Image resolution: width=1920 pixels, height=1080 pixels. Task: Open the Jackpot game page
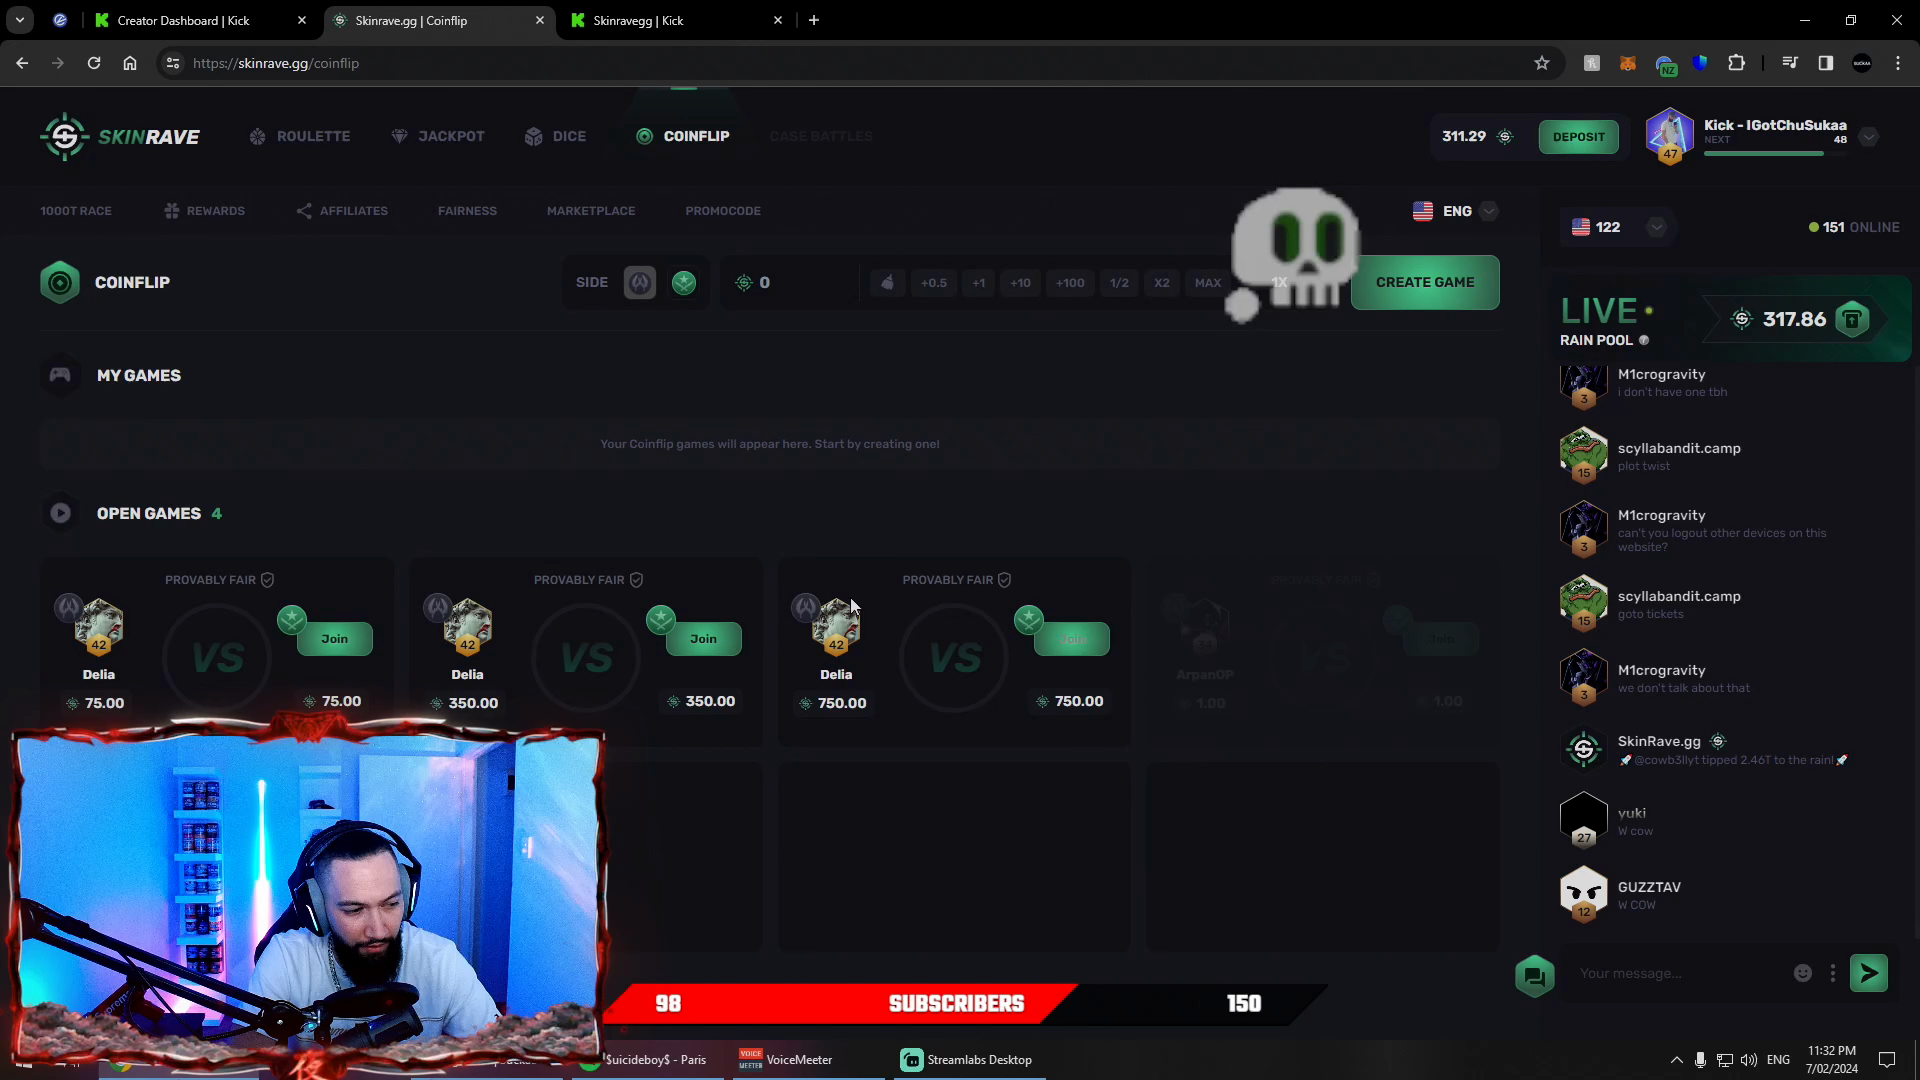tap(438, 137)
